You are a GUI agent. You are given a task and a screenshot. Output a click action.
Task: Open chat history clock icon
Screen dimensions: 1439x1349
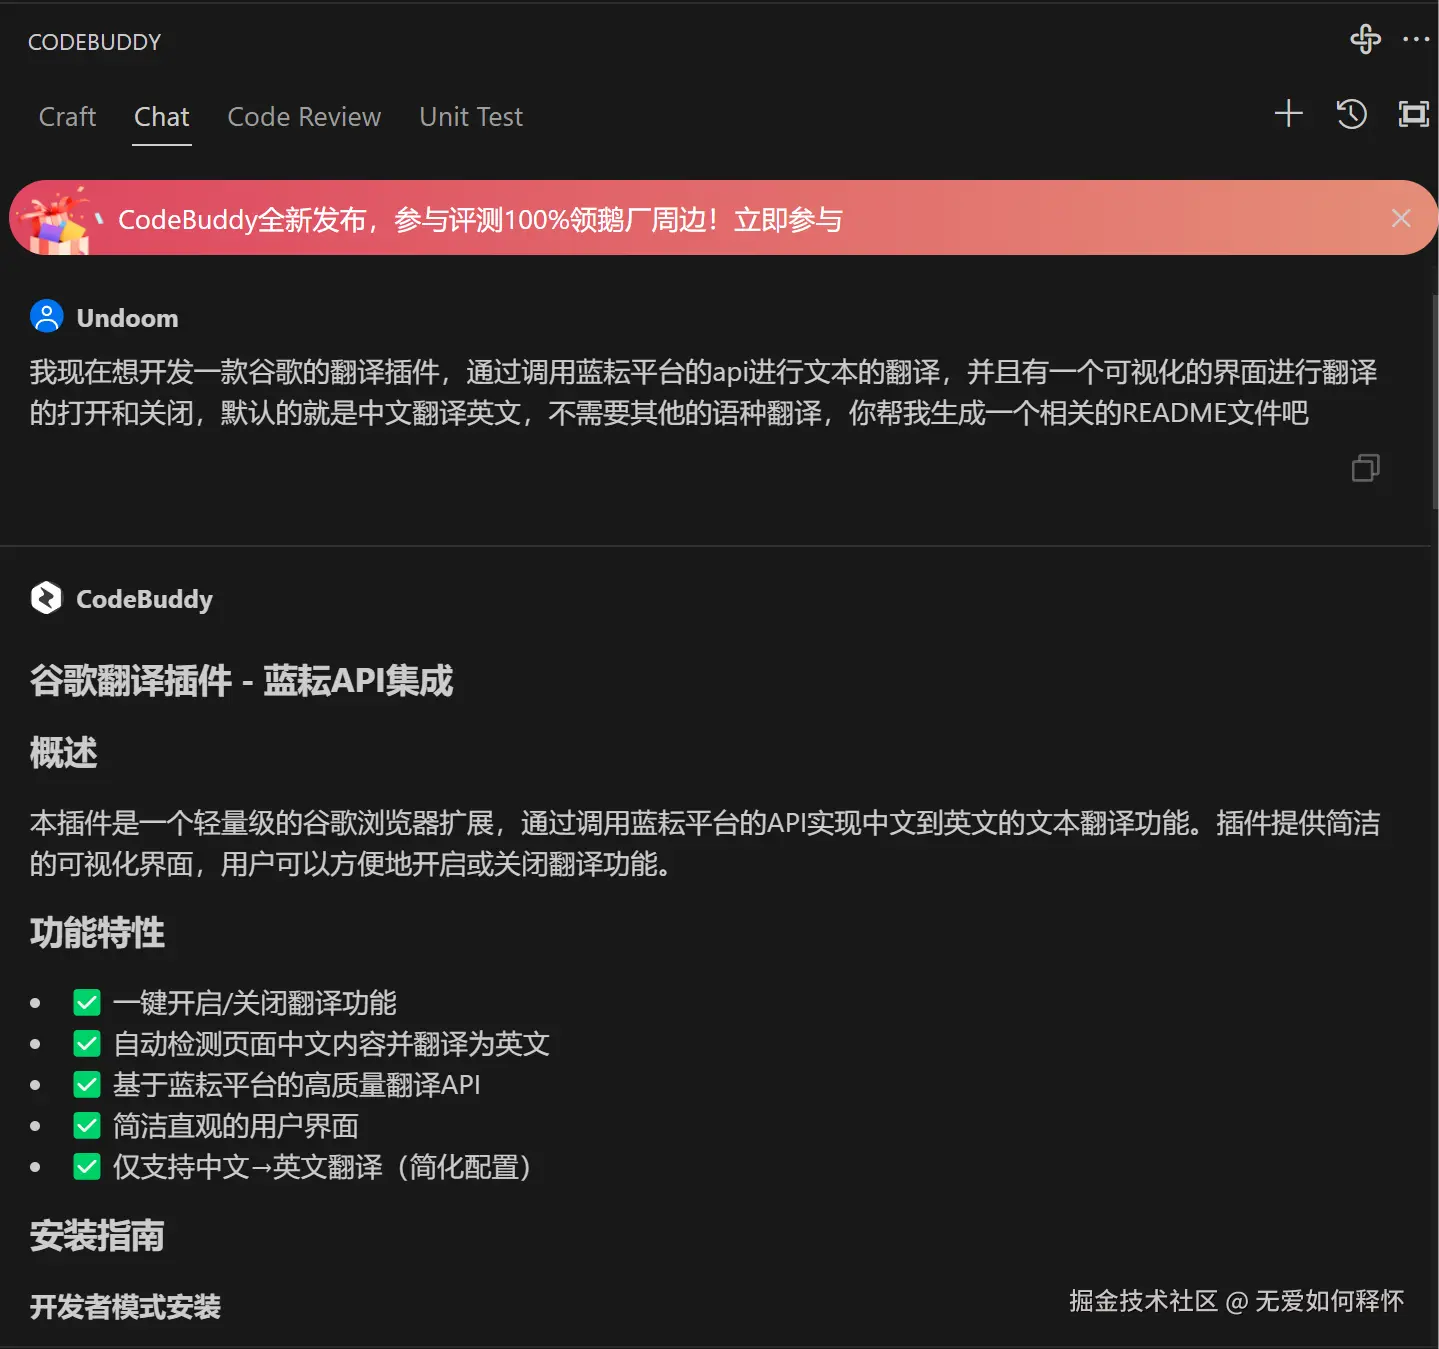tap(1352, 114)
